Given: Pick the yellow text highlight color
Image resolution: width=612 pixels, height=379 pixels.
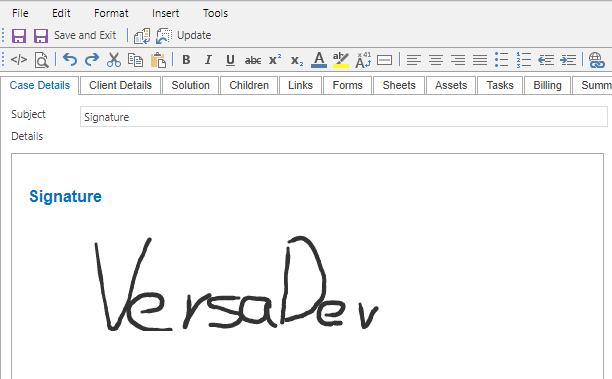Looking at the screenshot, I should (341, 60).
